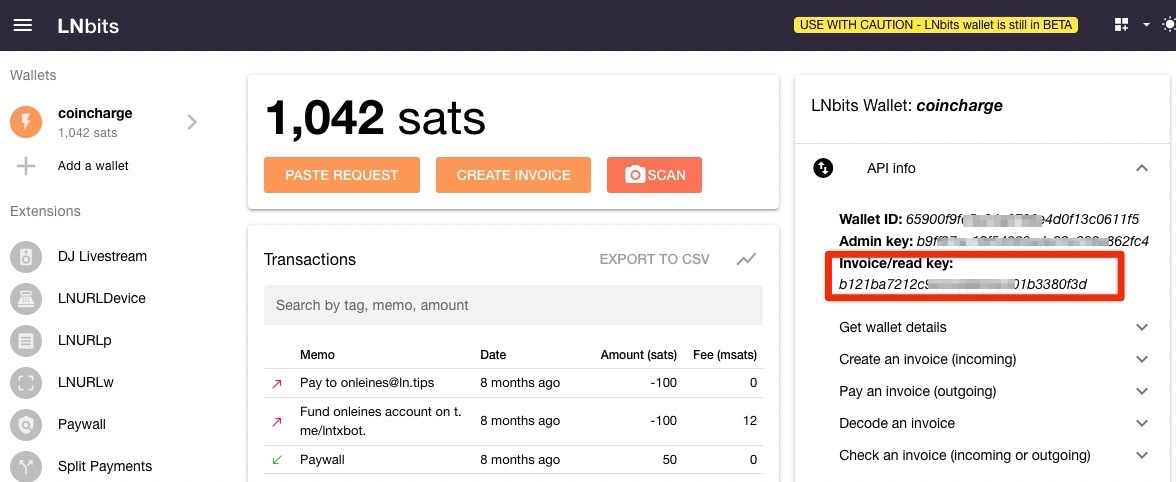Click the LNURLw extension icon
The width and height of the screenshot is (1176, 482).
tap(26, 382)
